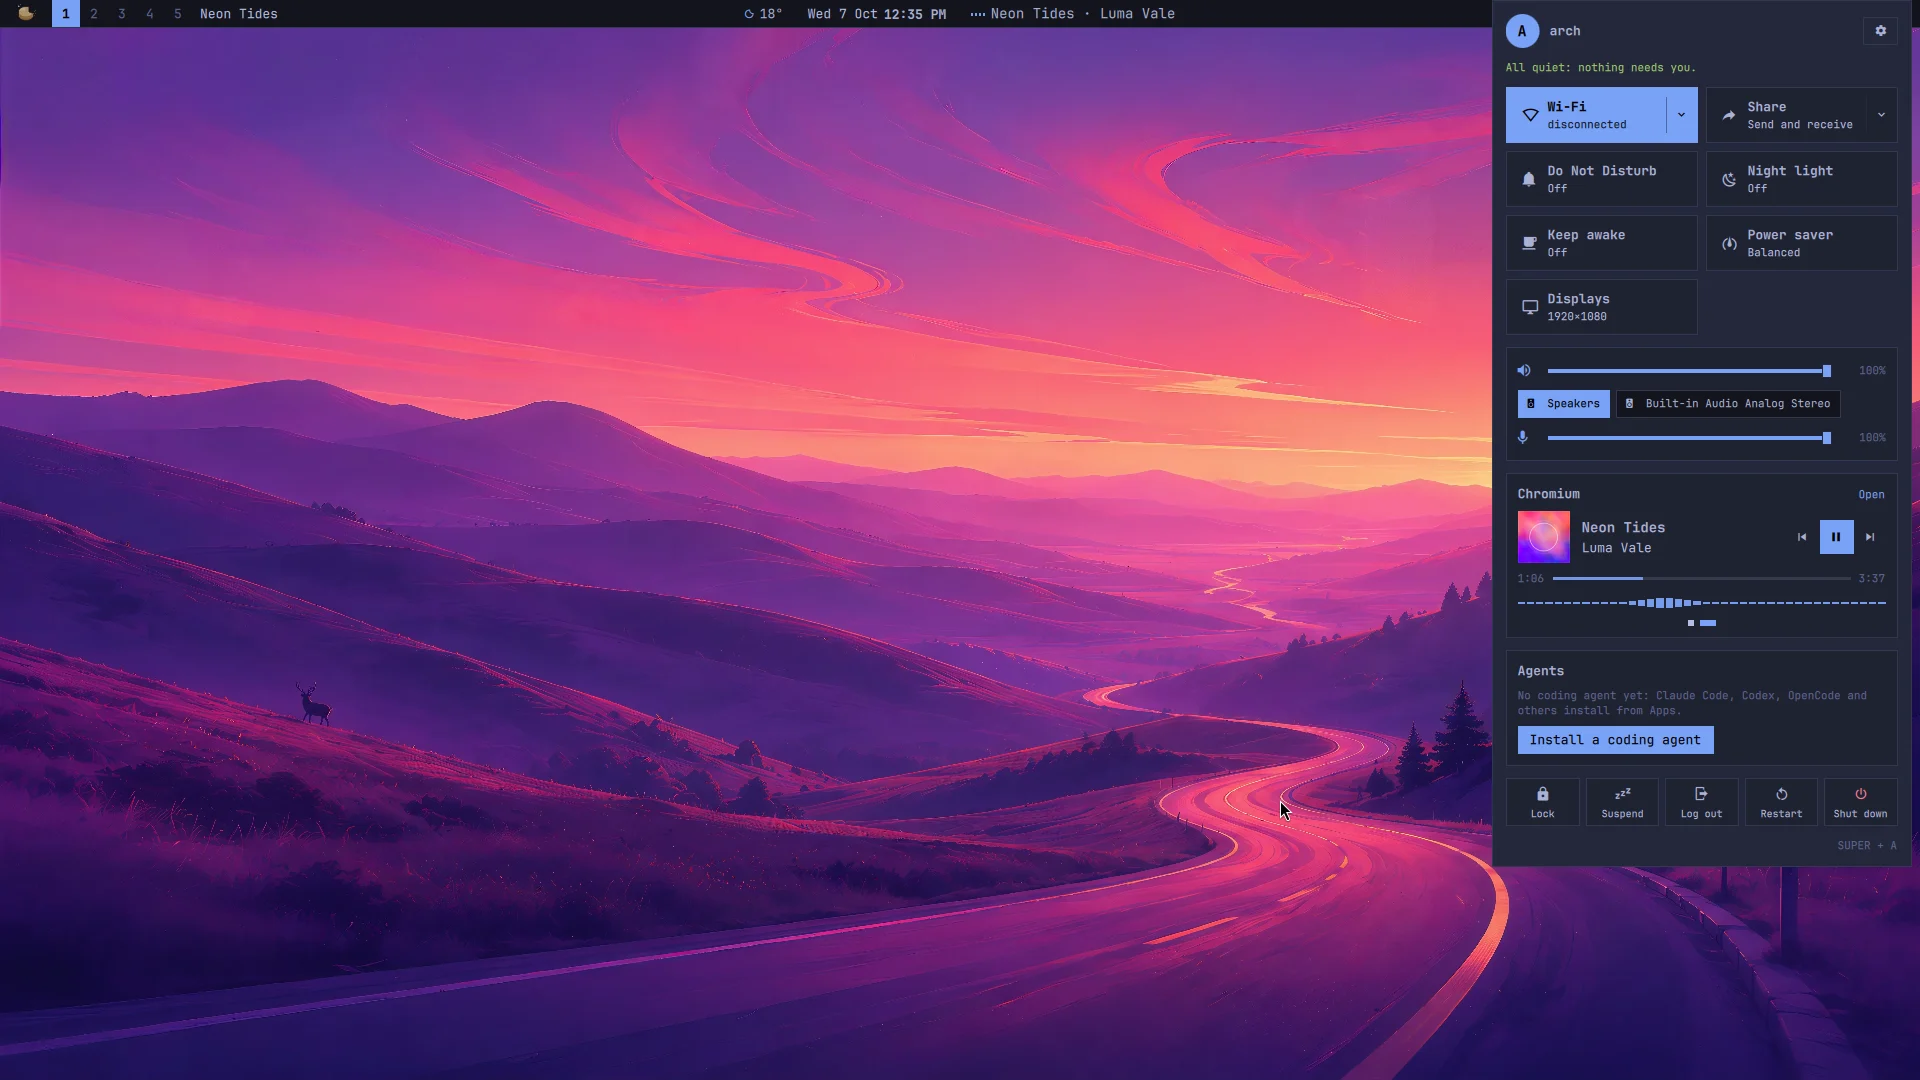
Task: Switch to workspace 4
Action: coord(150,14)
